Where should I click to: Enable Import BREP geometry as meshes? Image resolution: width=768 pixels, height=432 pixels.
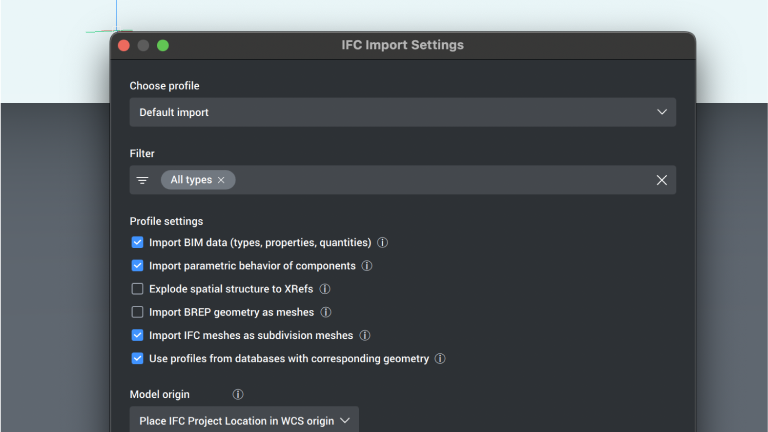coord(138,312)
